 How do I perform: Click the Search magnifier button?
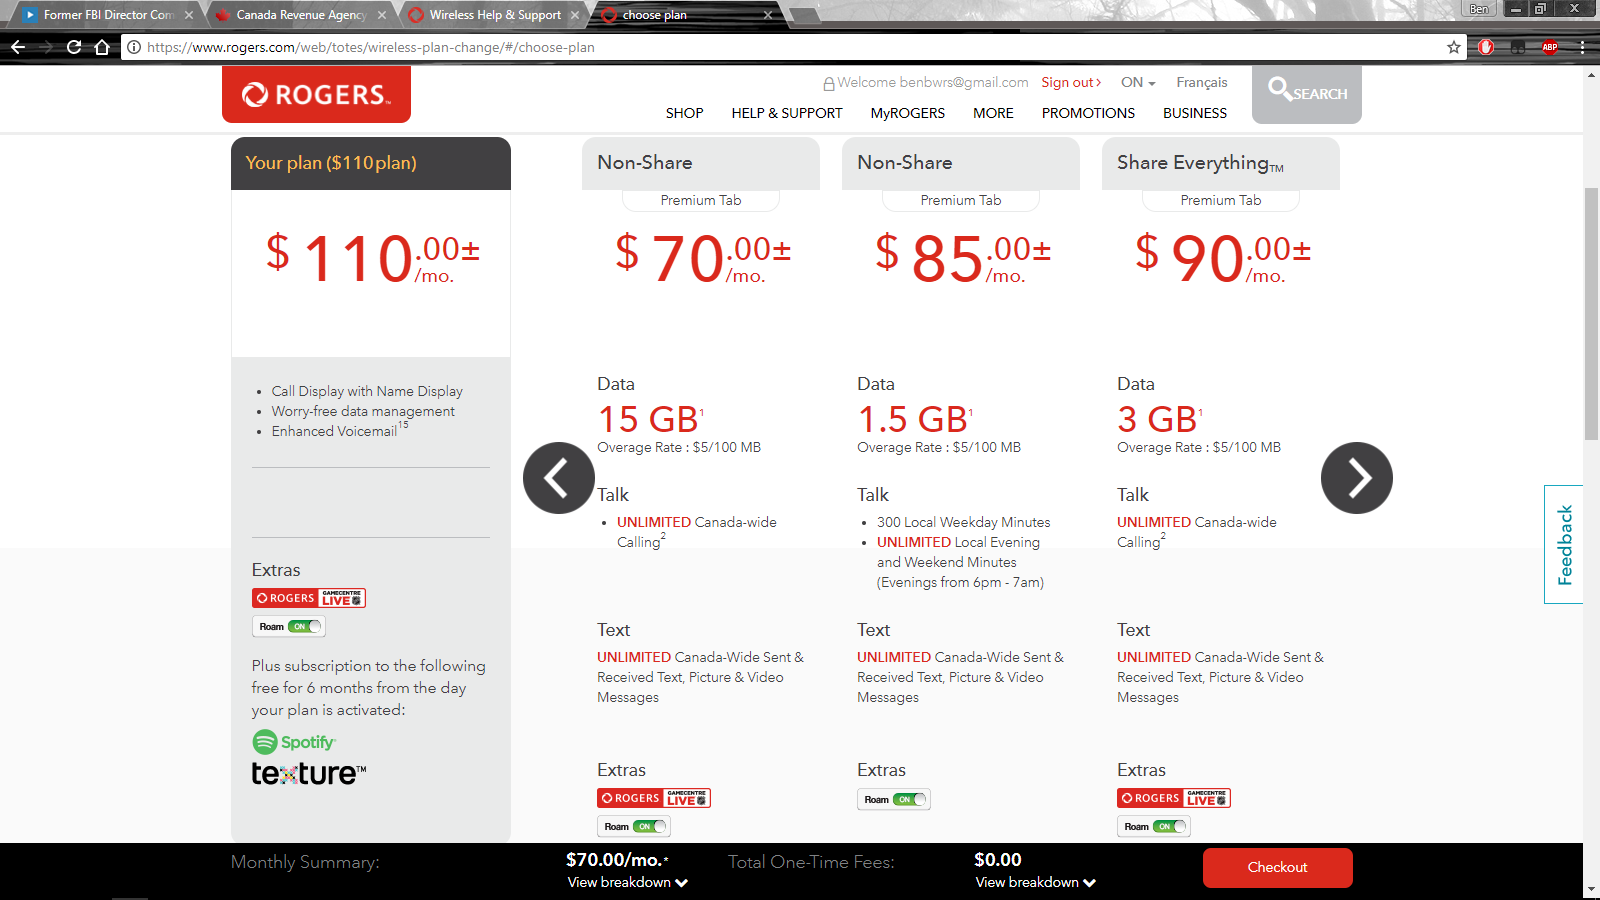tap(1307, 94)
